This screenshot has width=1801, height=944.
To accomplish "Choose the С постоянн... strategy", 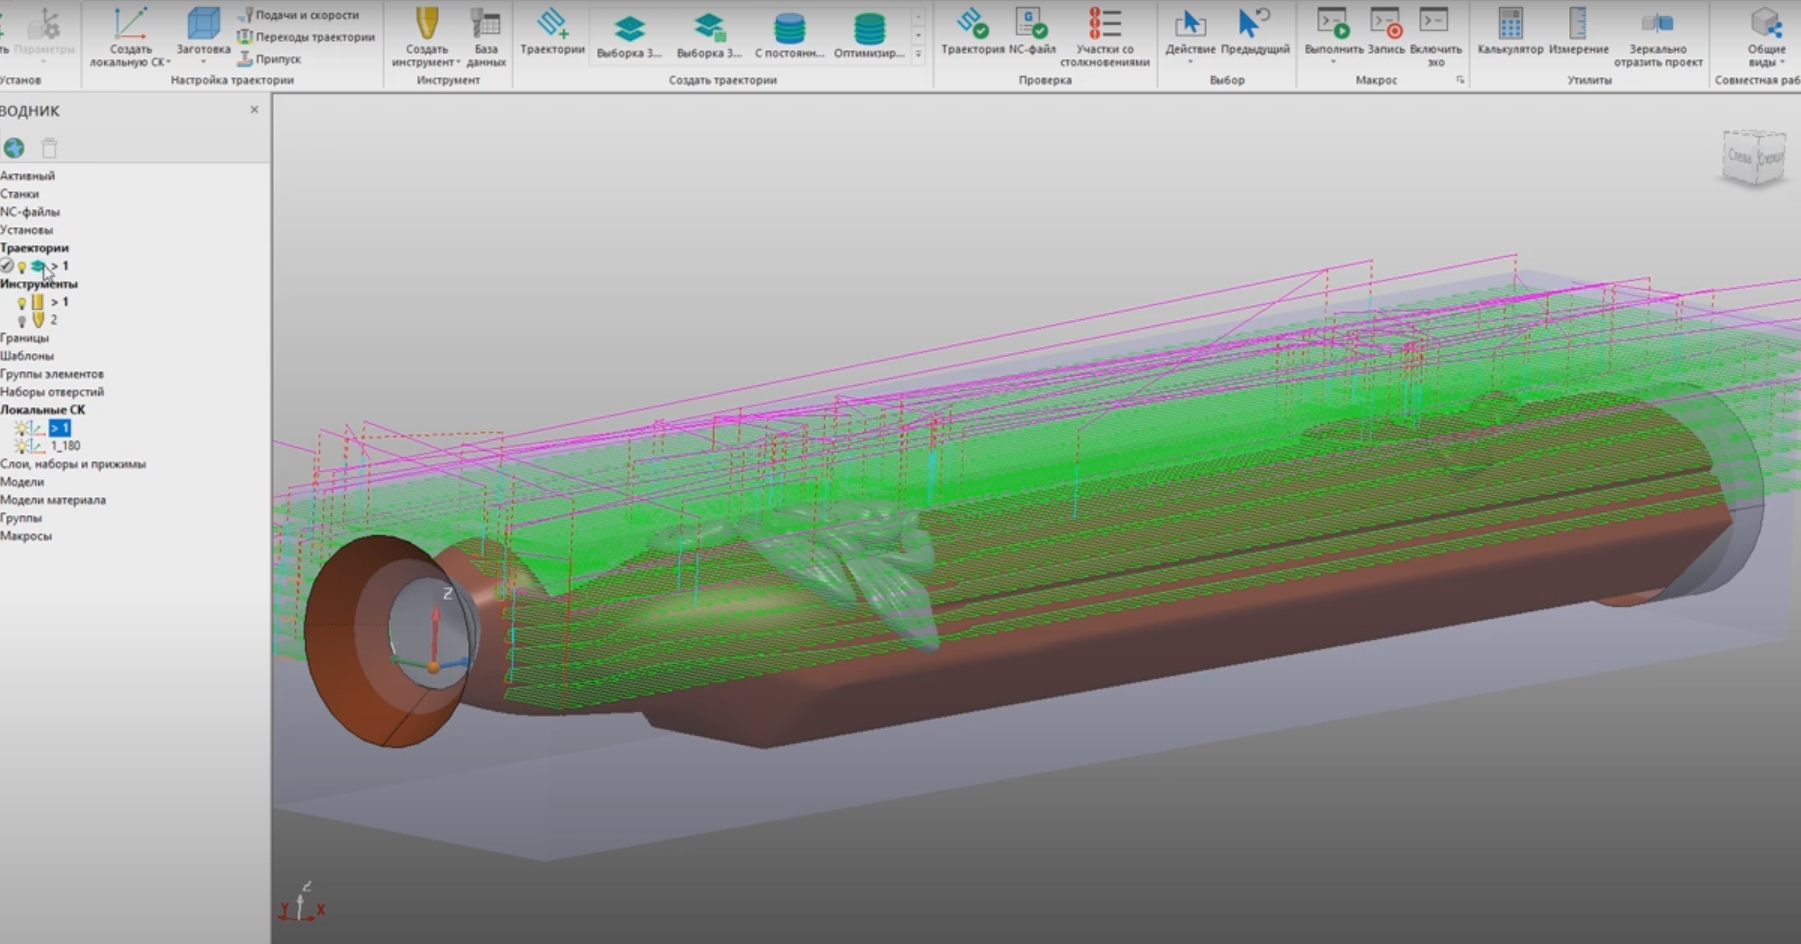I will (x=789, y=36).
